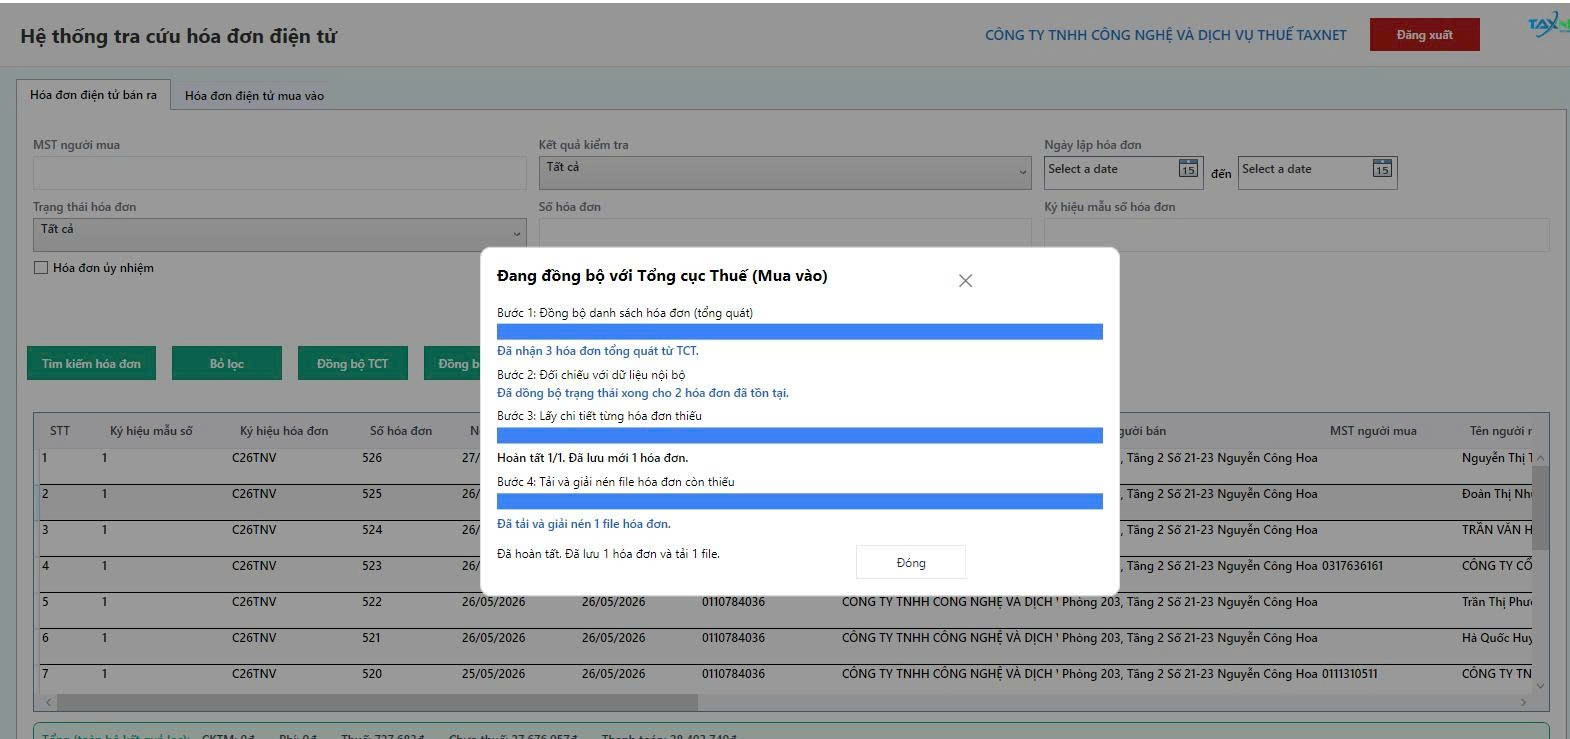Viewport: 1570px width, 739px height.
Task: Click Bước 4 file download progress bar
Action: (x=800, y=501)
